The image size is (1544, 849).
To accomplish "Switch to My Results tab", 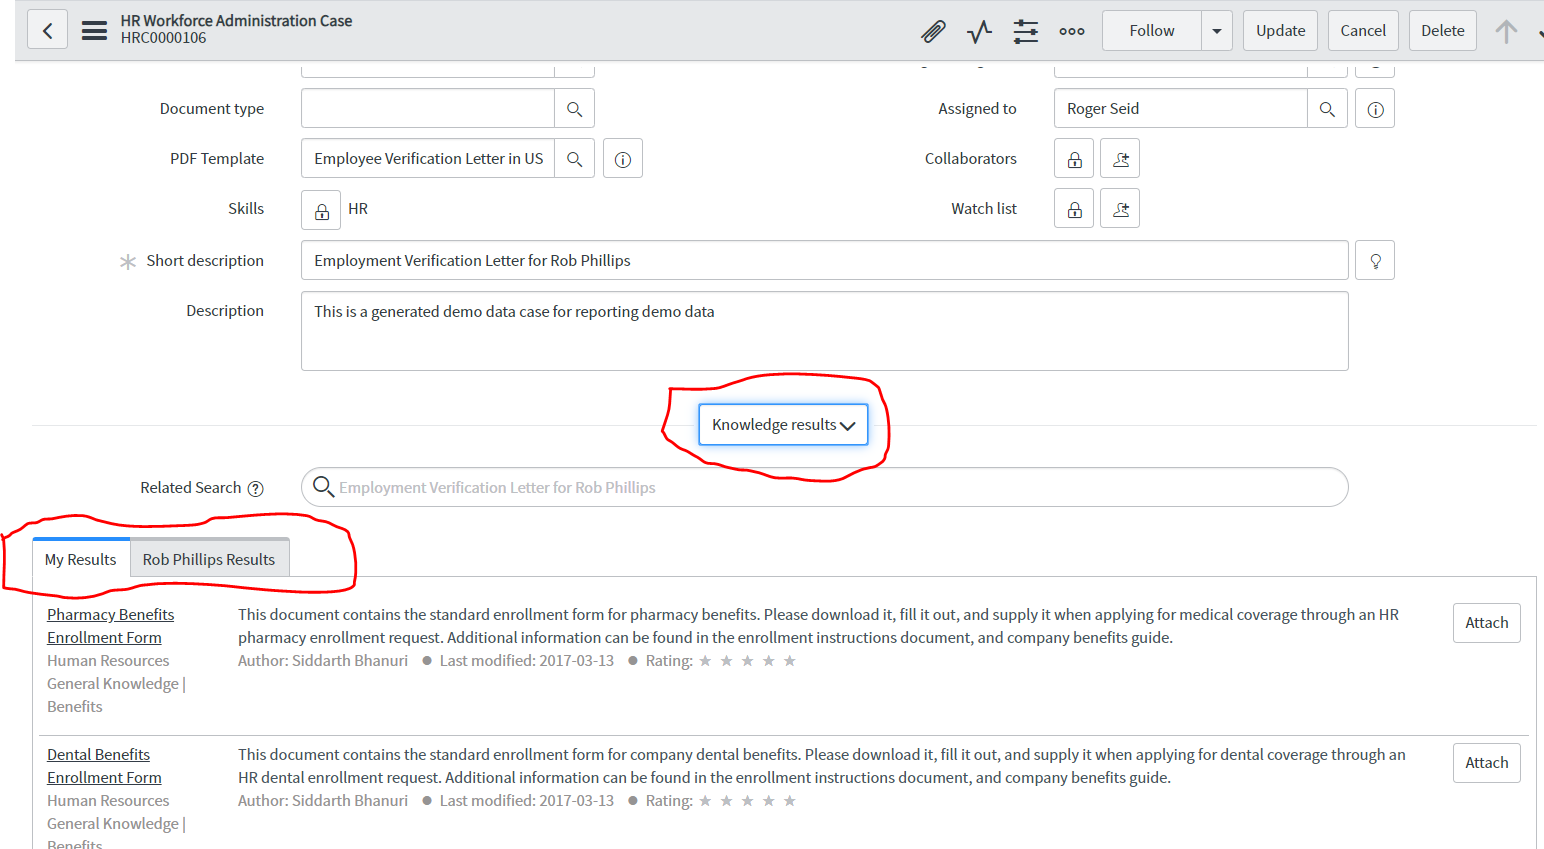I will [x=81, y=559].
